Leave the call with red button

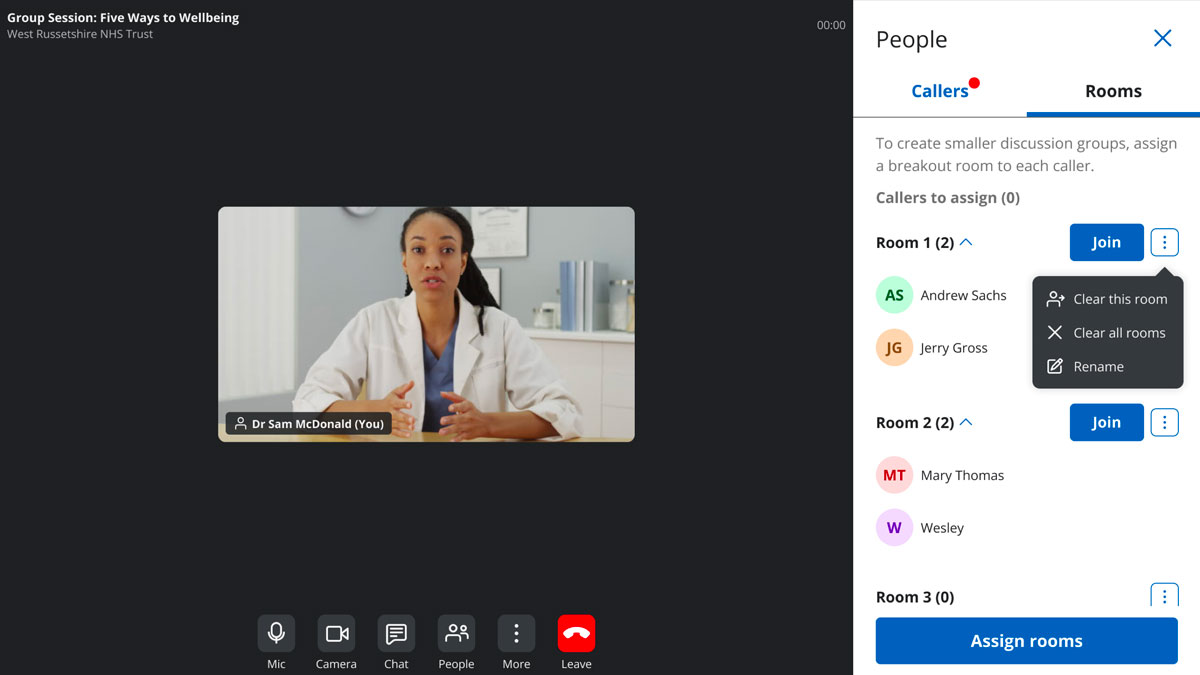coord(576,634)
